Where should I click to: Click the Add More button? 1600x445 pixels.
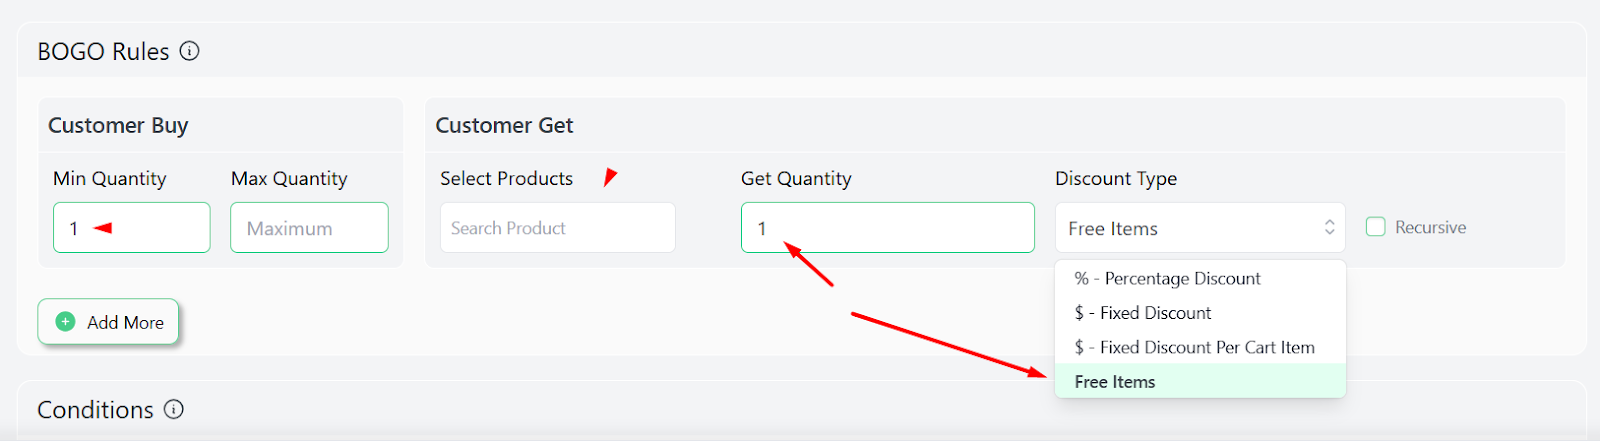point(108,322)
